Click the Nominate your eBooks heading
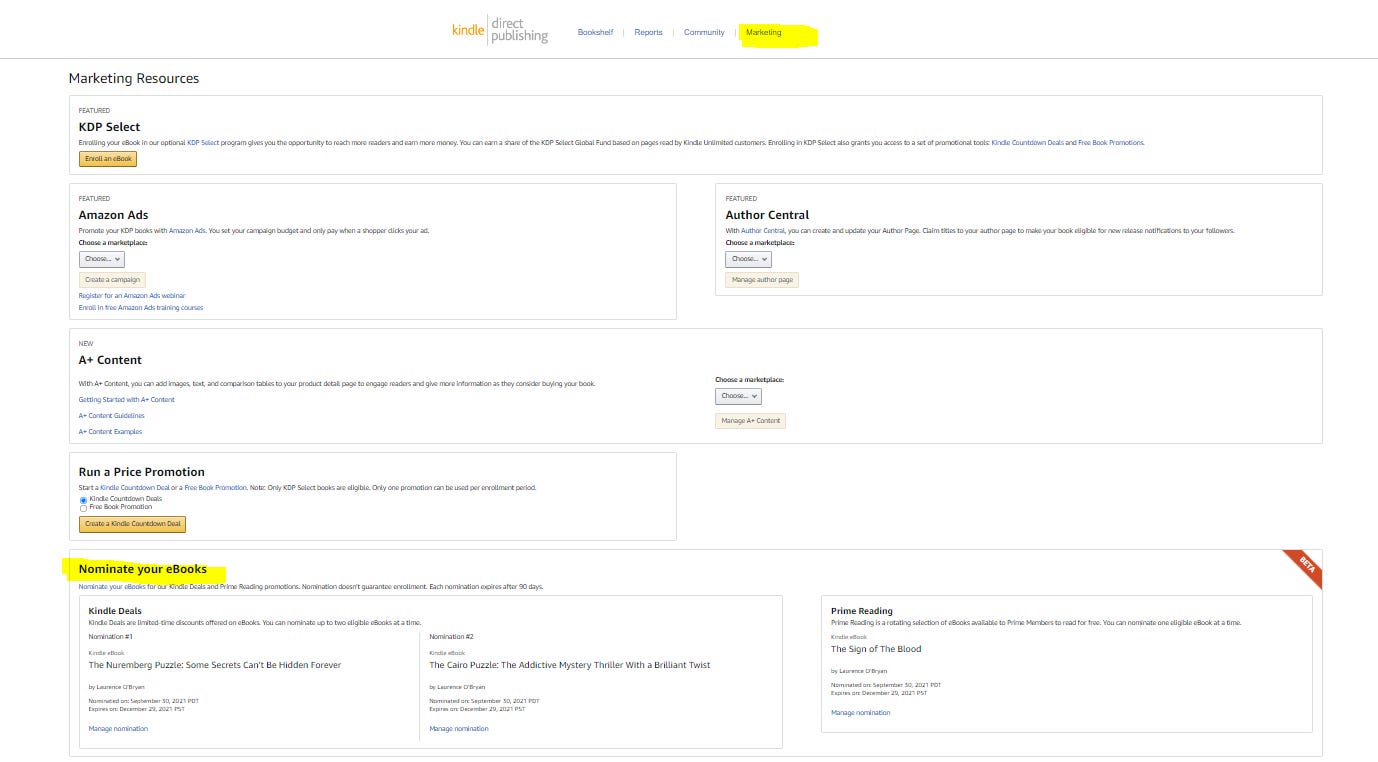 click(143, 569)
